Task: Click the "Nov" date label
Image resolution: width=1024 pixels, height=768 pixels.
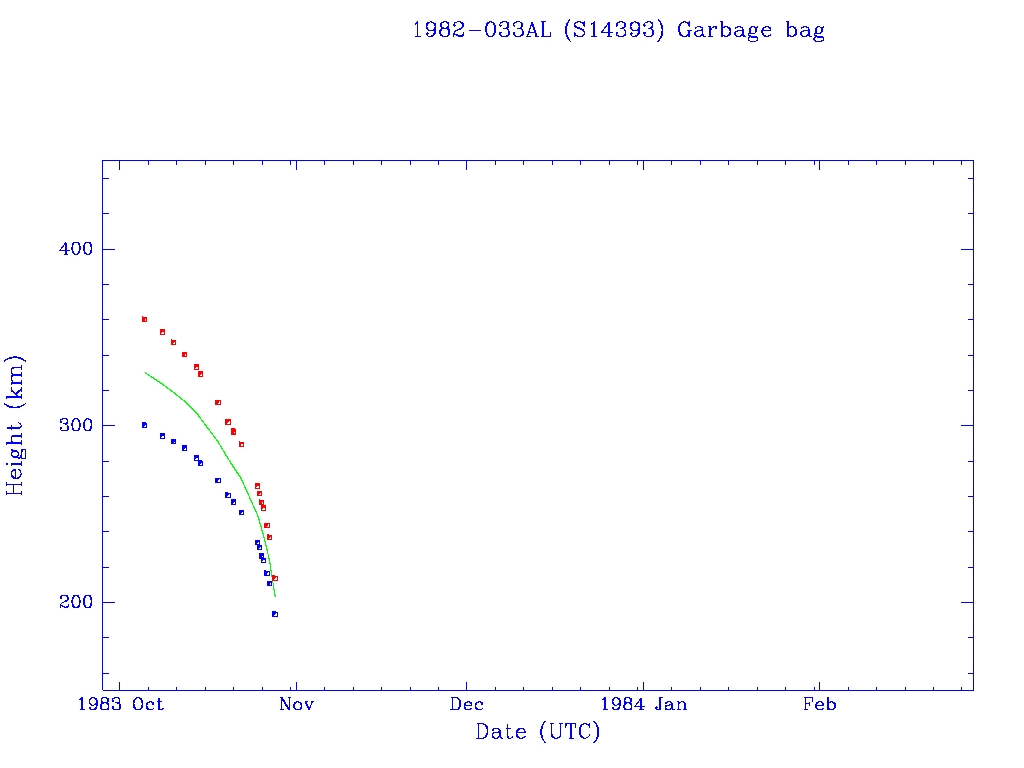Action: coord(298,704)
